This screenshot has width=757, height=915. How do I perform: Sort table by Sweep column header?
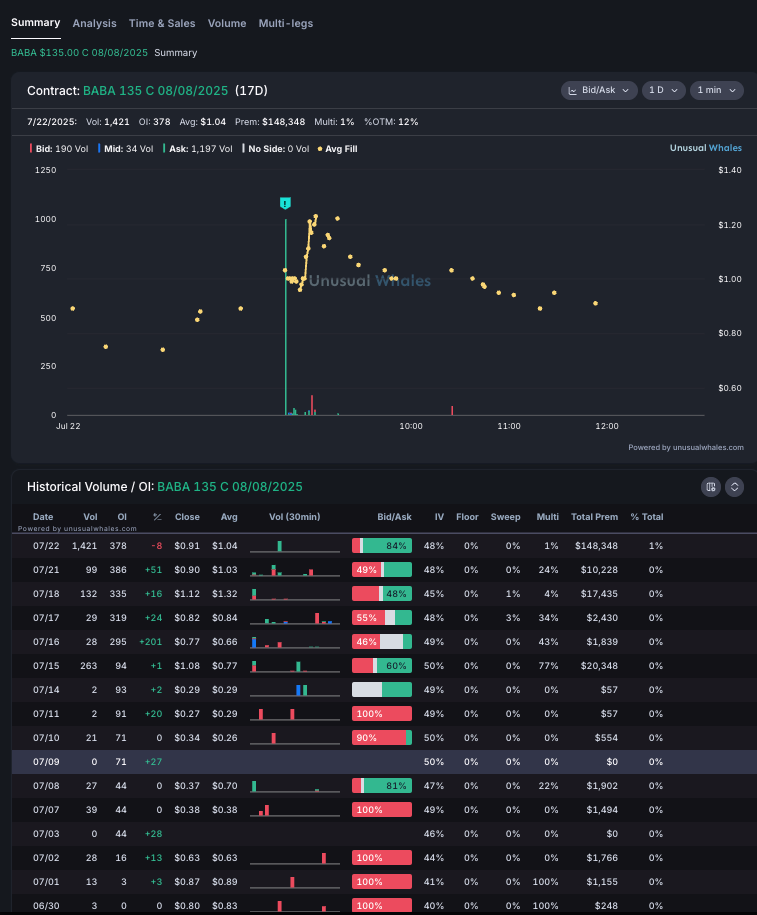[505, 517]
